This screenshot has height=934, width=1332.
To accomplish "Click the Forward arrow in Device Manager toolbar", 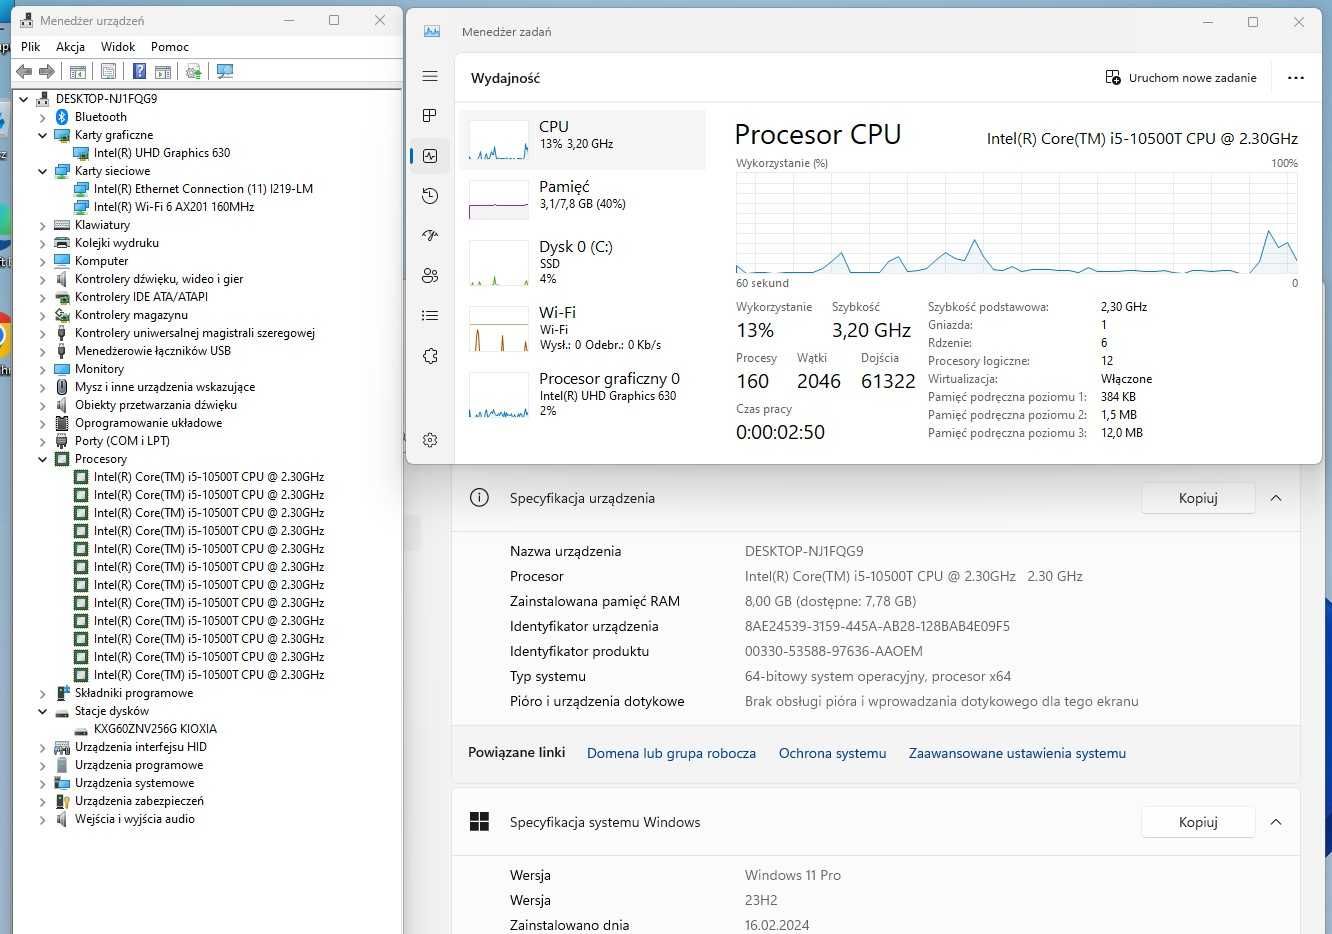I will coord(46,71).
